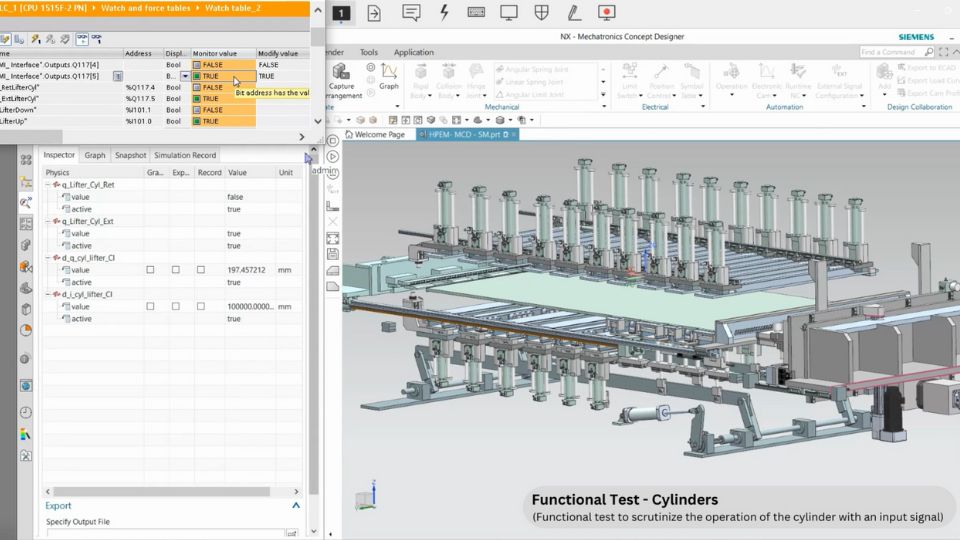Select the number 1 screen button
The height and width of the screenshot is (540, 960).
[x=341, y=13]
